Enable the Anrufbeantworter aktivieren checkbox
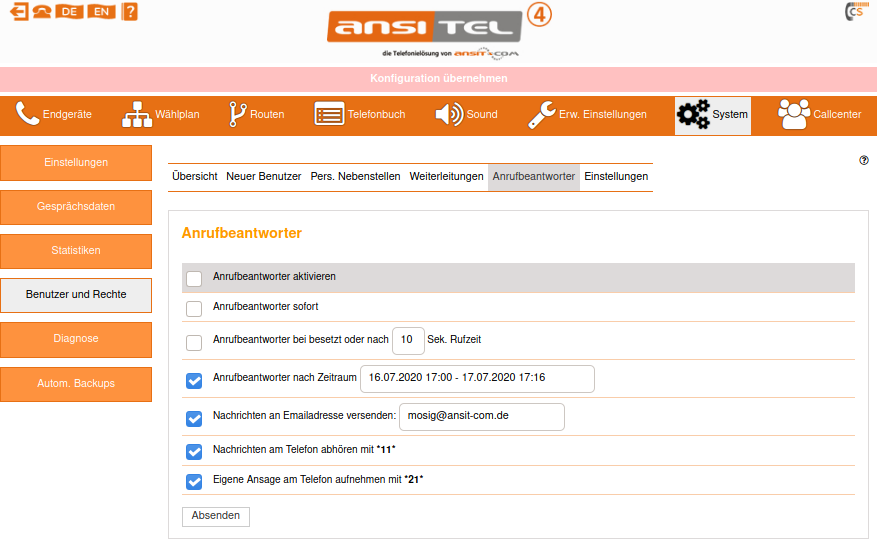877x552 pixels. point(194,278)
